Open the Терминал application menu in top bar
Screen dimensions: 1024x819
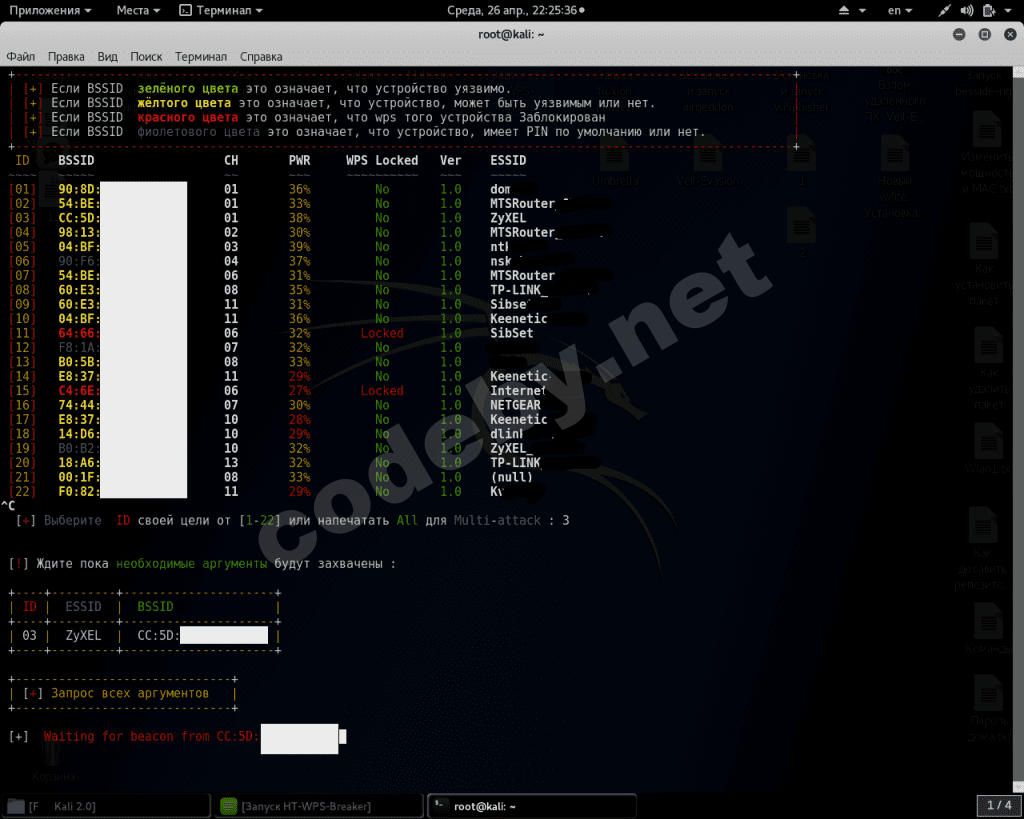(221, 10)
